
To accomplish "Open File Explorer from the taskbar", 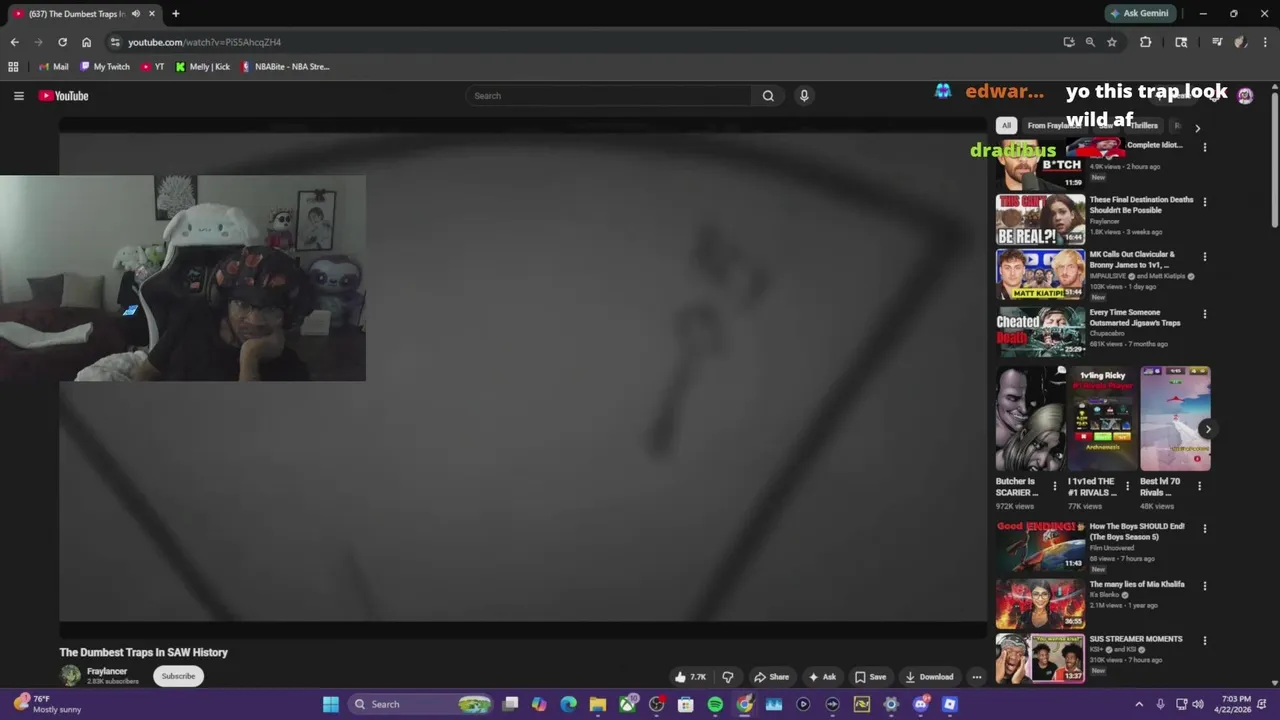I will 597,704.
